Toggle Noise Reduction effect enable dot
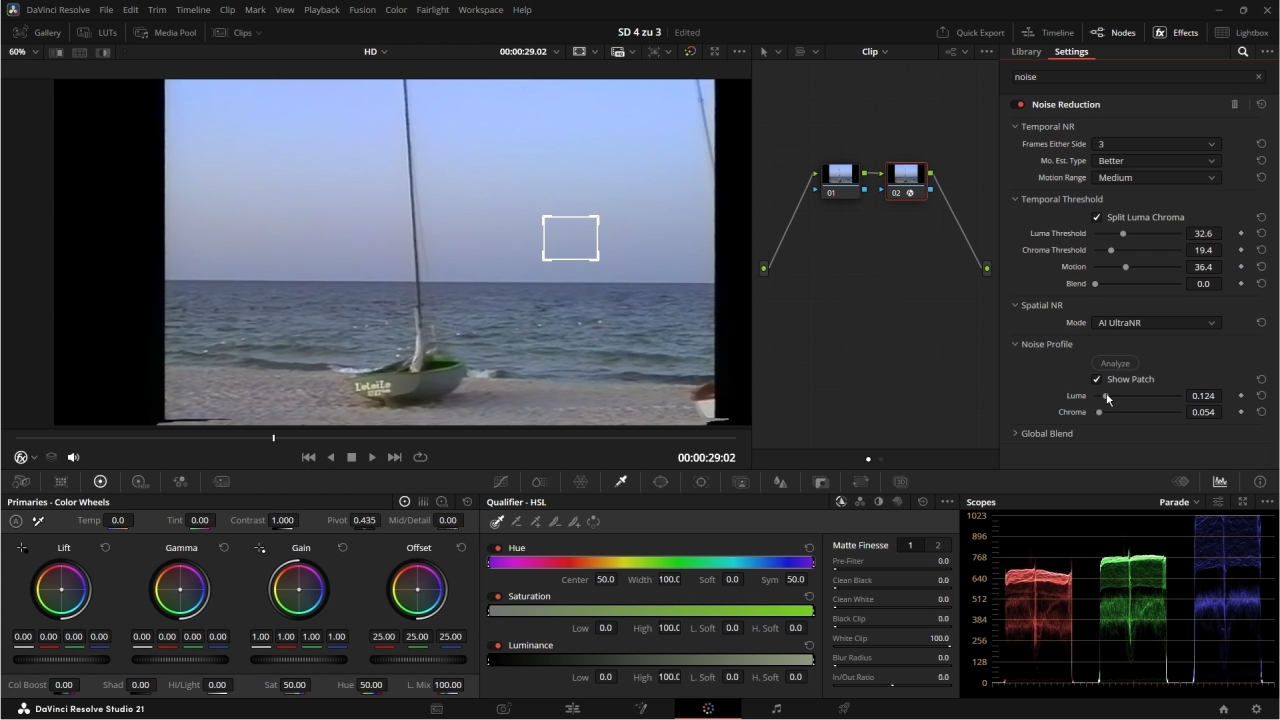 click(x=1020, y=104)
